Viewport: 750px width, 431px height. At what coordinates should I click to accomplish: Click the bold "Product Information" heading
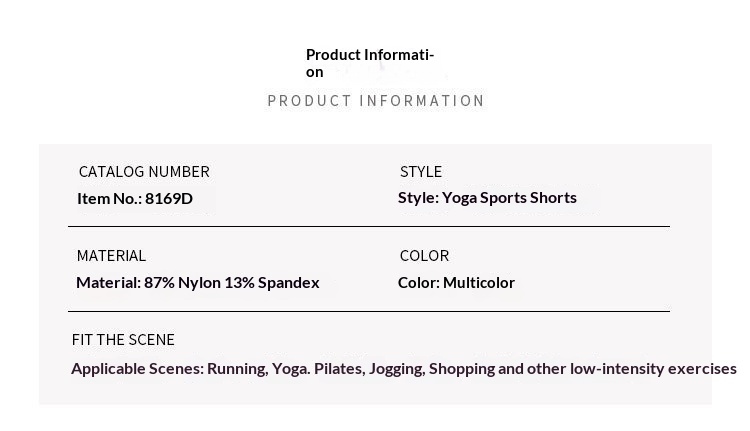tap(369, 62)
